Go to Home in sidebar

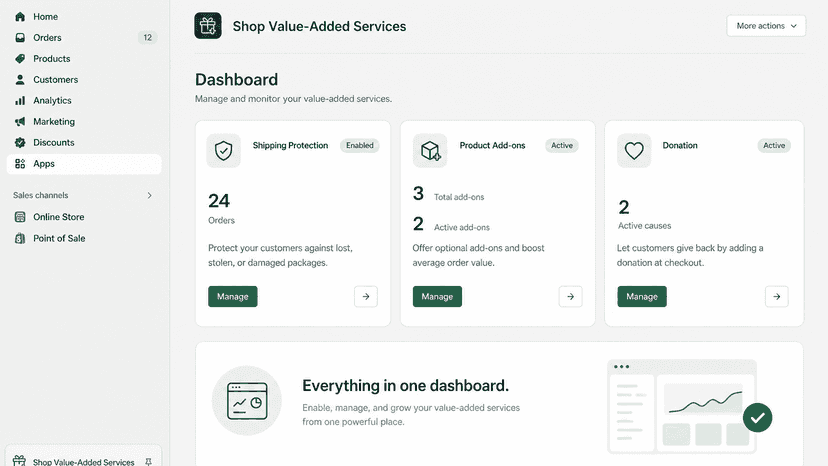pos(84,16)
